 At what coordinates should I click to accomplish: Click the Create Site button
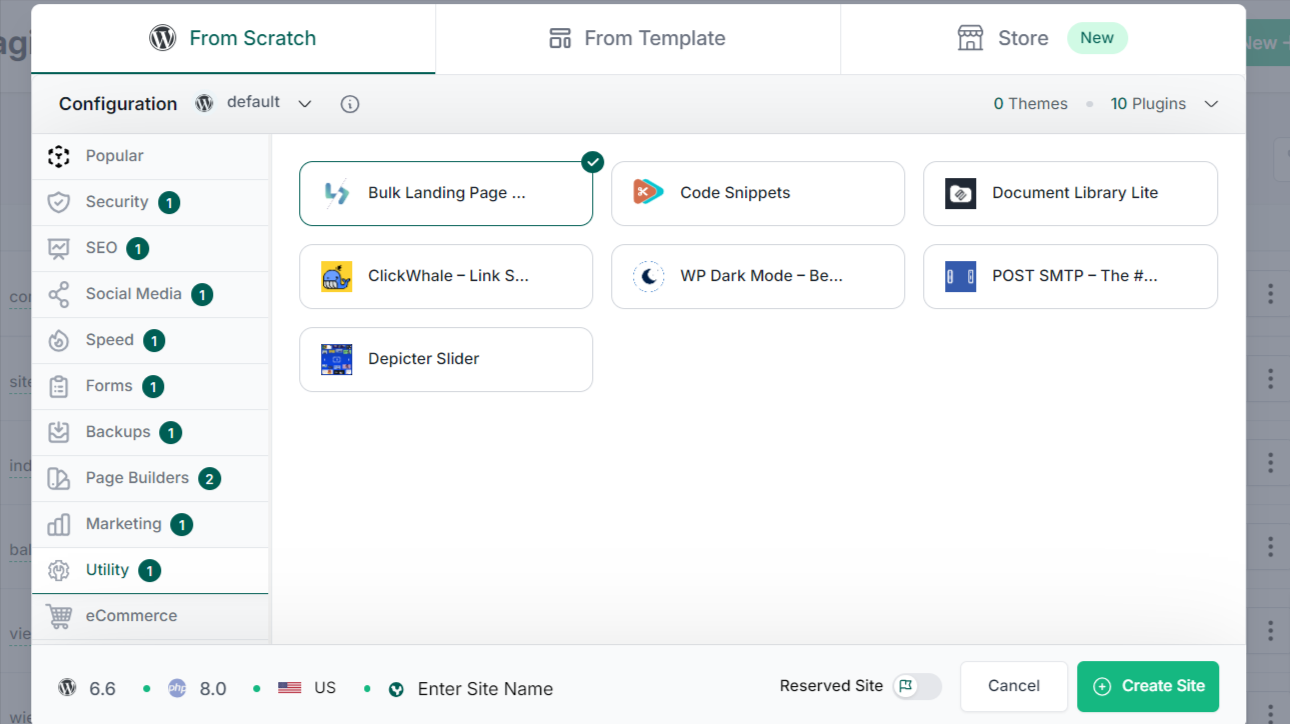point(1148,686)
